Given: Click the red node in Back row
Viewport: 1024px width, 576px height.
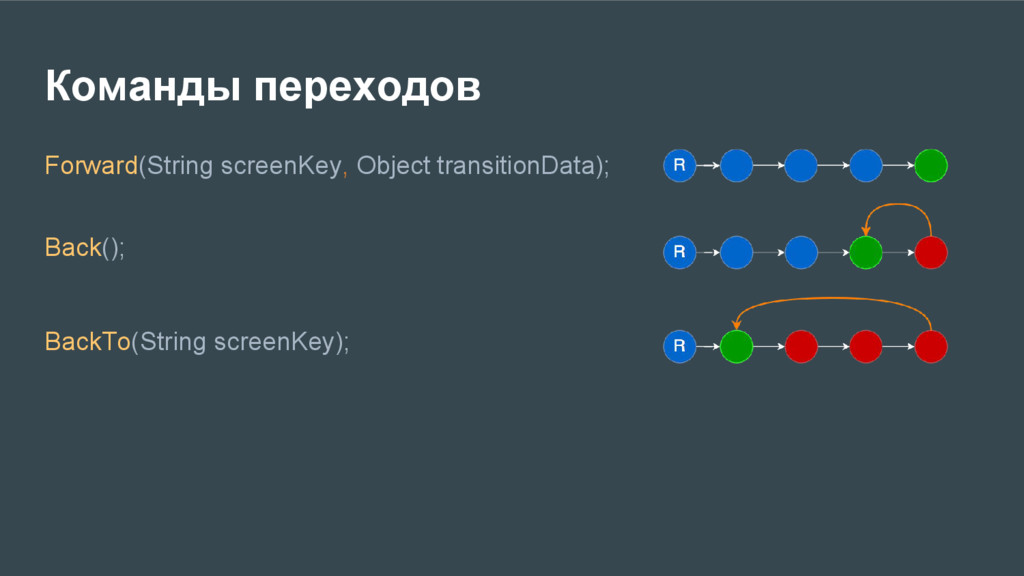Looking at the screenshot, I should click(931, 252).
